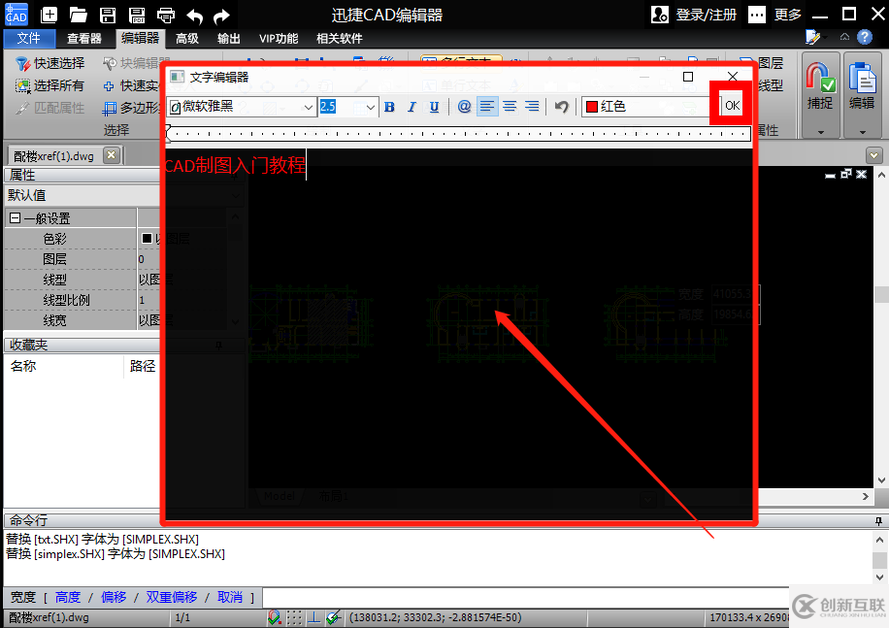
Task: Expand the 编辑 tool dropdown arrow
Action: click(x=862, y=132)
